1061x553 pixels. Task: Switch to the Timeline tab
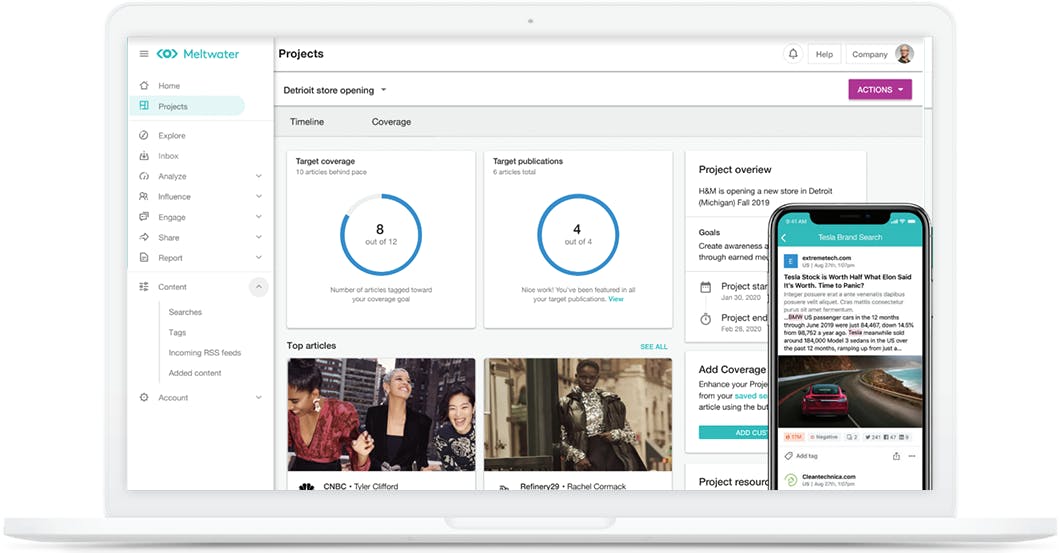coord(307,122)
